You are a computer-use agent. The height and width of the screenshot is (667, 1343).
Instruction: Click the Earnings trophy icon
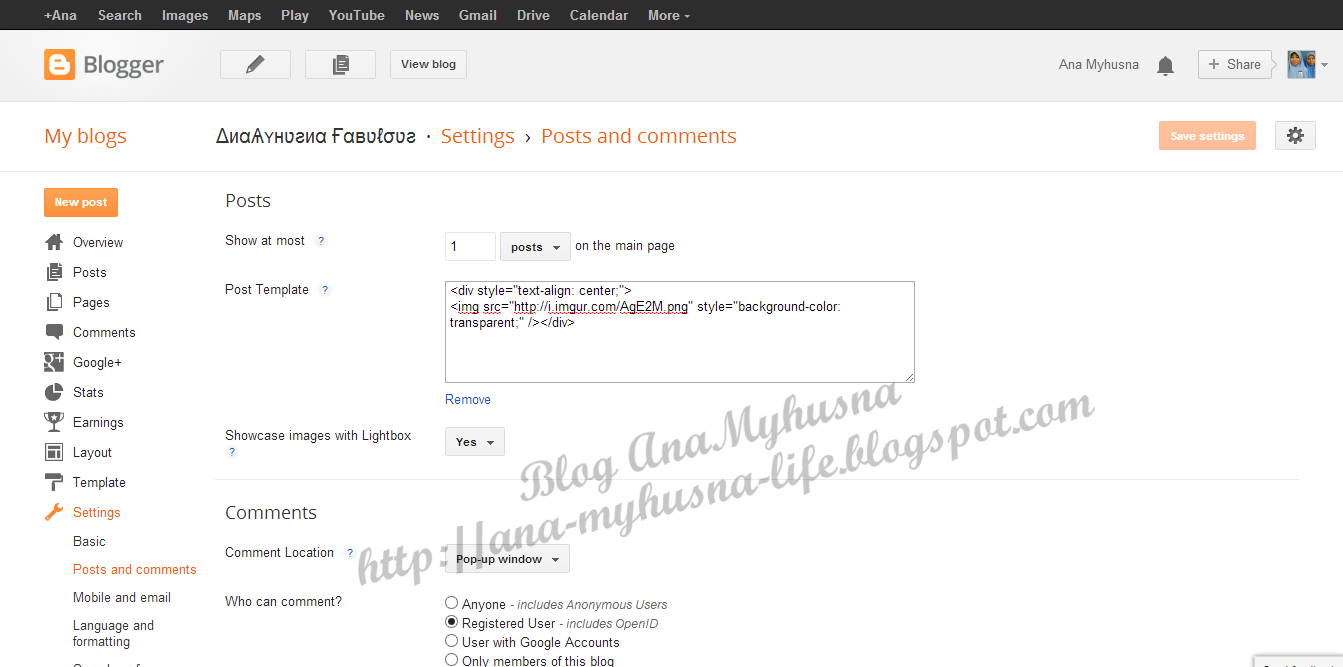coord(54,422)
